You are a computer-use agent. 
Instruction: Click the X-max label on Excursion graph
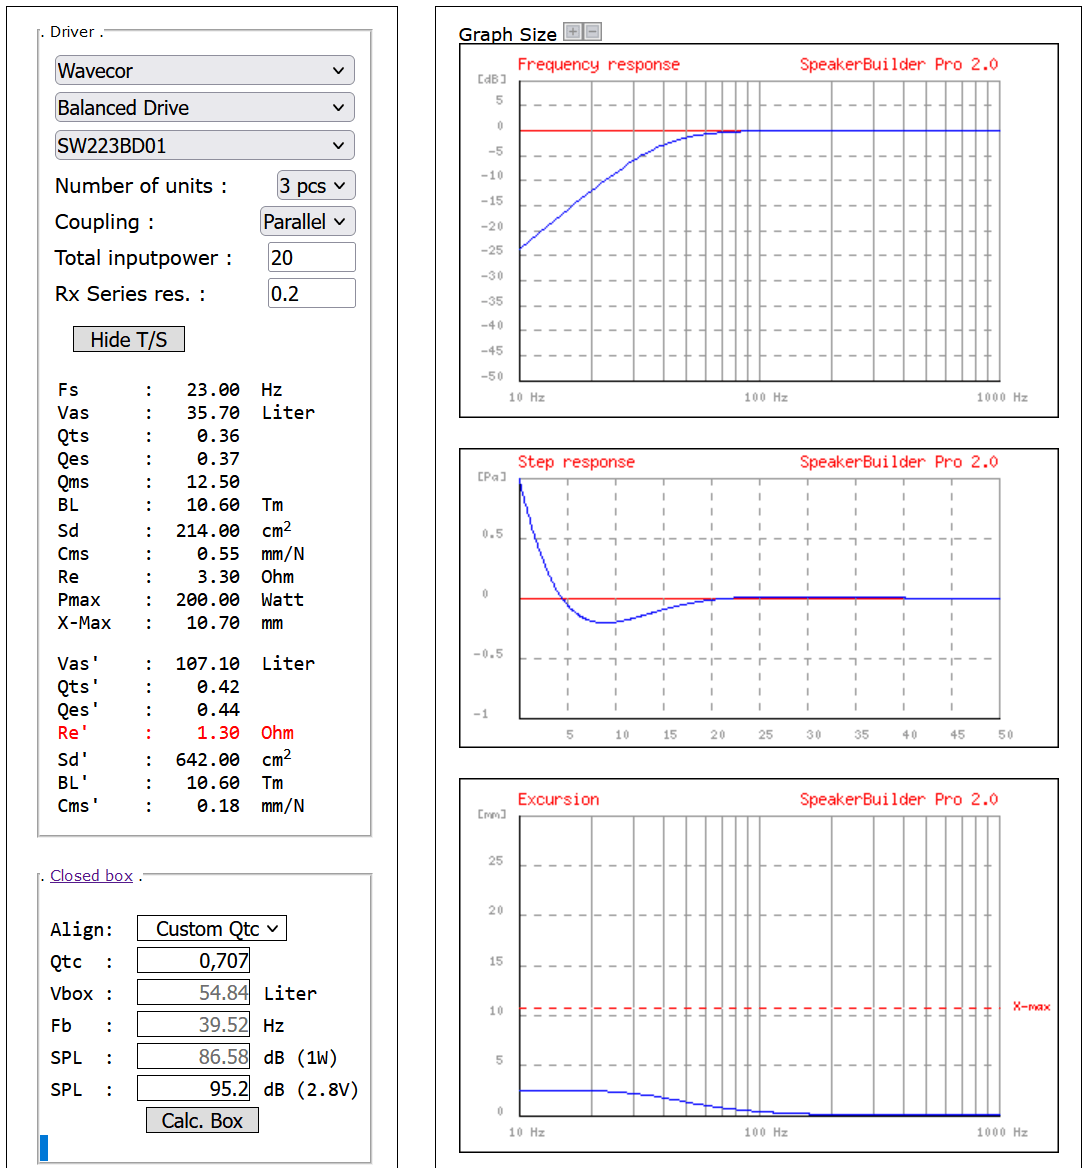pos(1031,1006)
